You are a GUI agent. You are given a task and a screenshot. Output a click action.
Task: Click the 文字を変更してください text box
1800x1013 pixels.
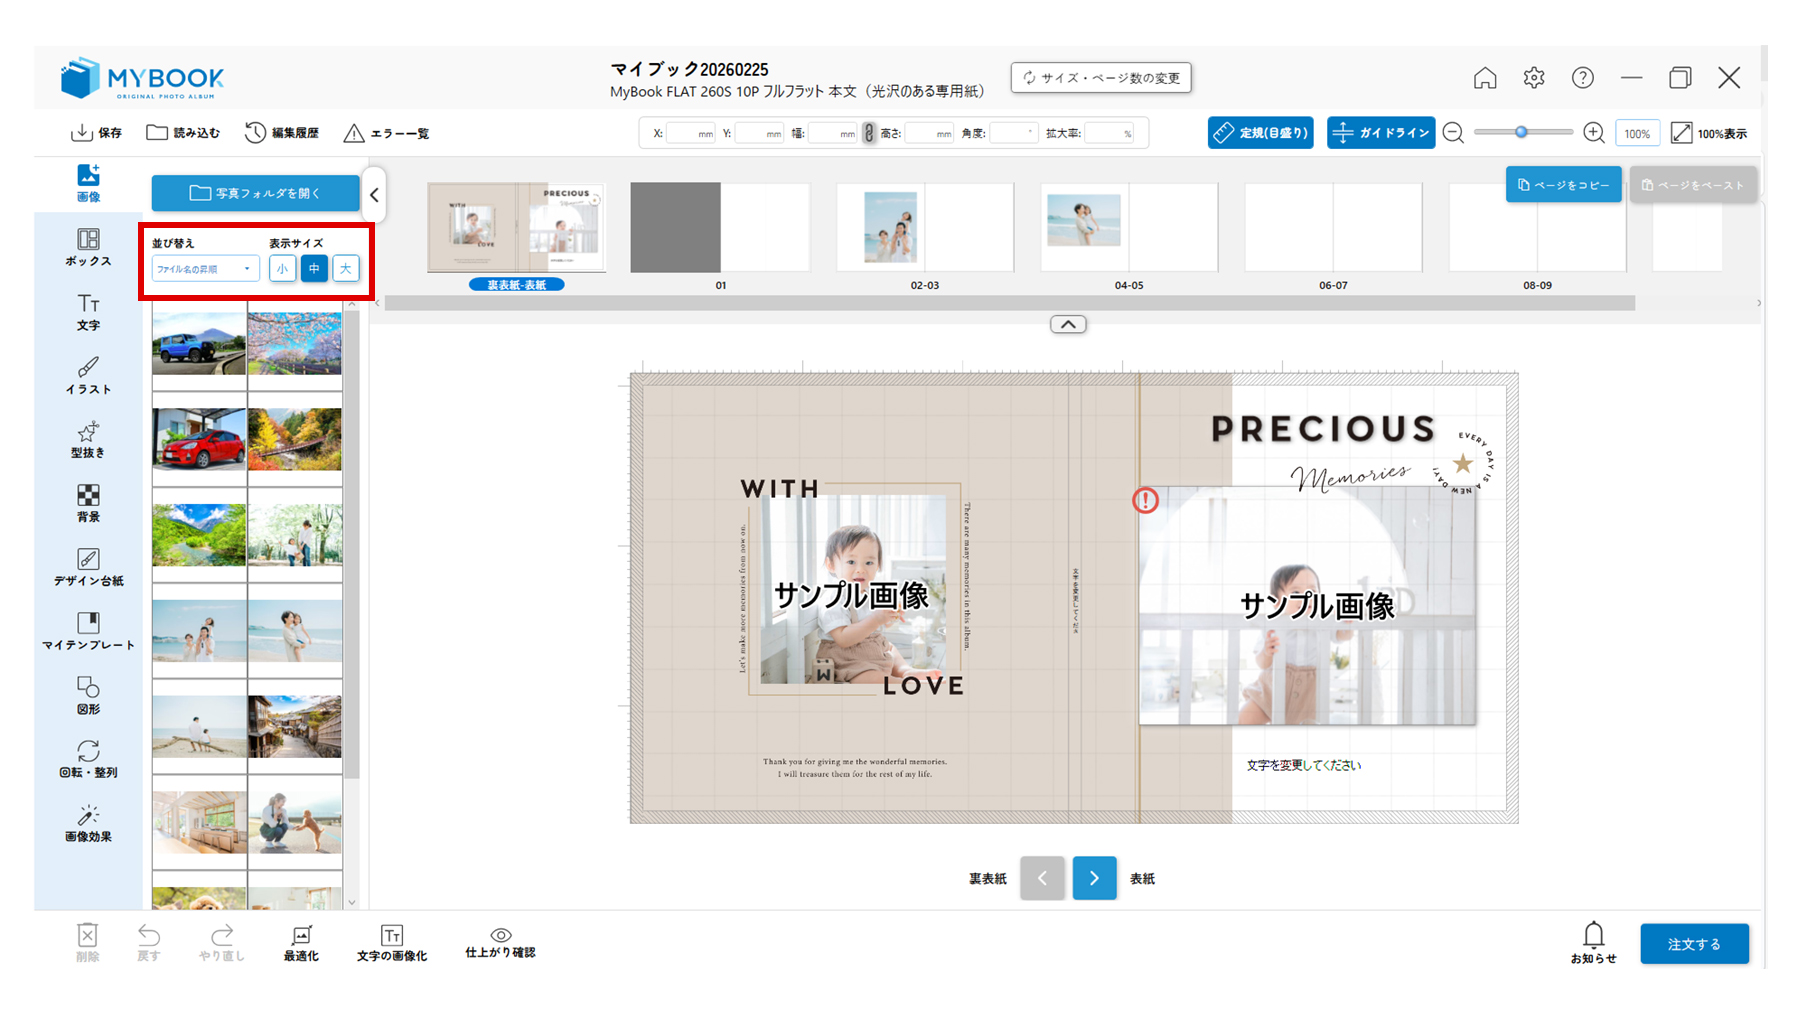pyautogui.click(x=1303, y=765)
